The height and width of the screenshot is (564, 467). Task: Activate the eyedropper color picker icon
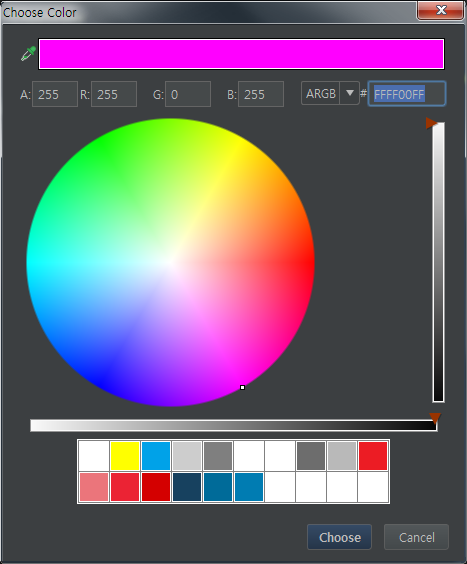point(28,54)
